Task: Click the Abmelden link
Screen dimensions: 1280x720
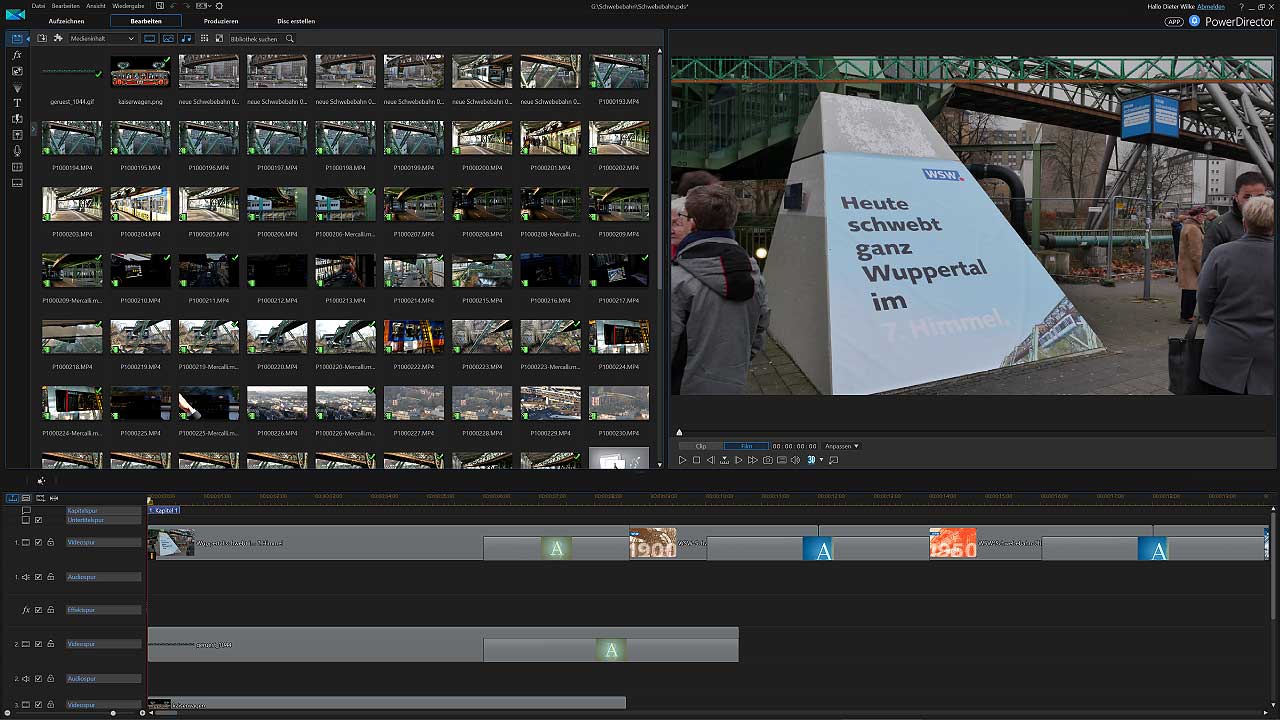Action: [x=1210, y=6]
